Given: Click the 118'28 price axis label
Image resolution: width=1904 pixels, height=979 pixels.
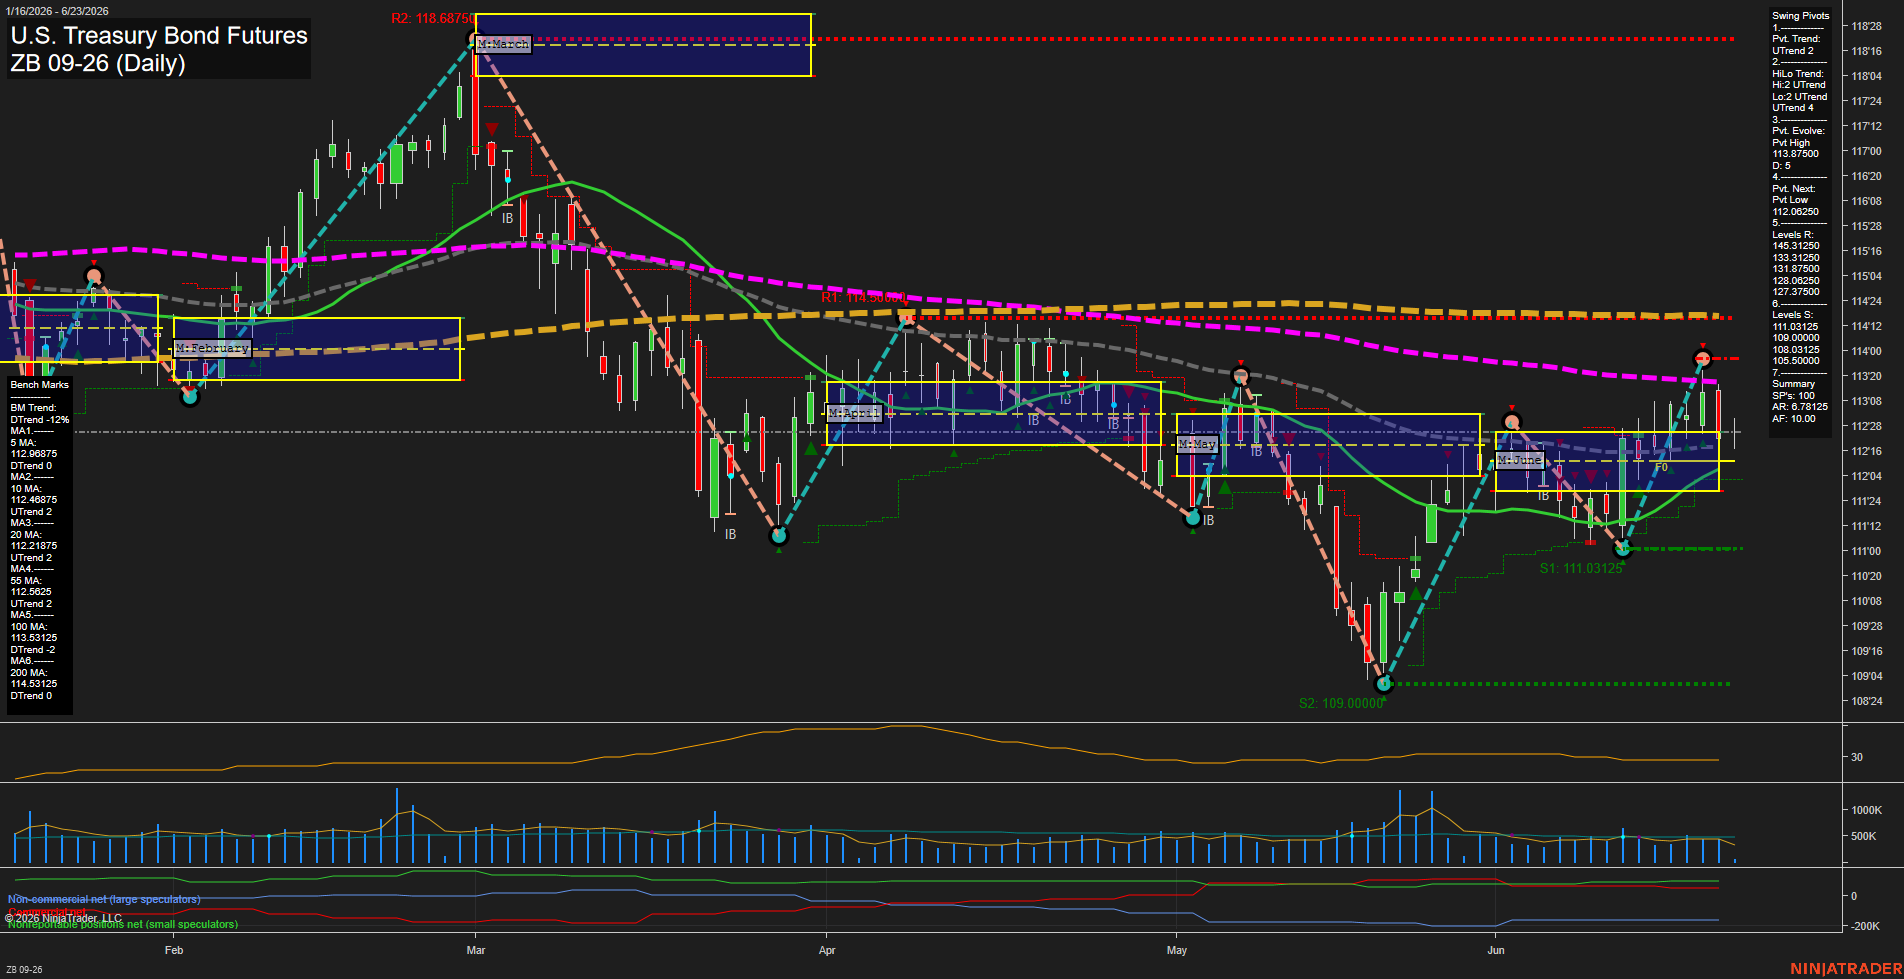Looking at the screenshot, I should (x=1866, y=26).
